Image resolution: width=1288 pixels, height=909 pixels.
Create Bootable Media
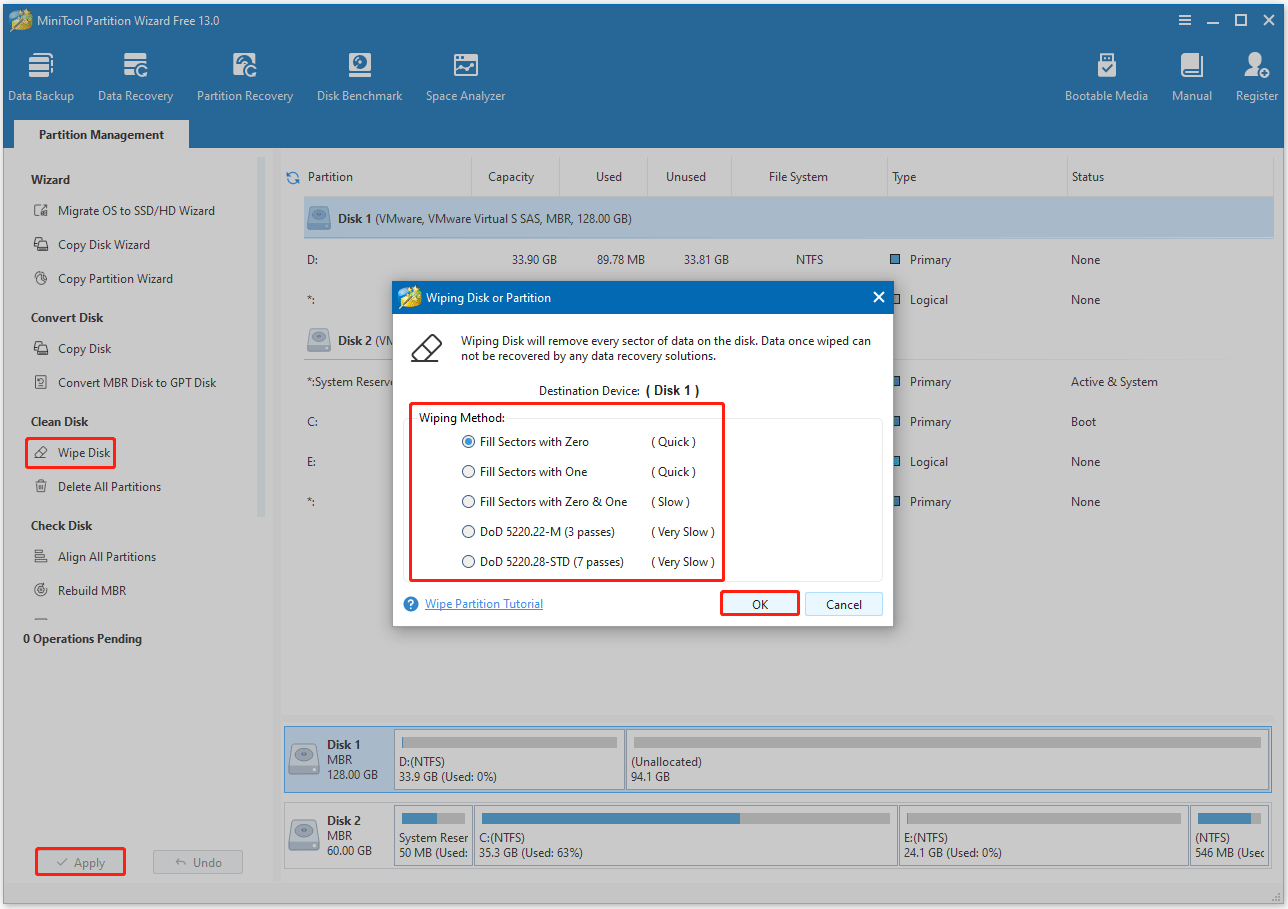pos(1106,75)
